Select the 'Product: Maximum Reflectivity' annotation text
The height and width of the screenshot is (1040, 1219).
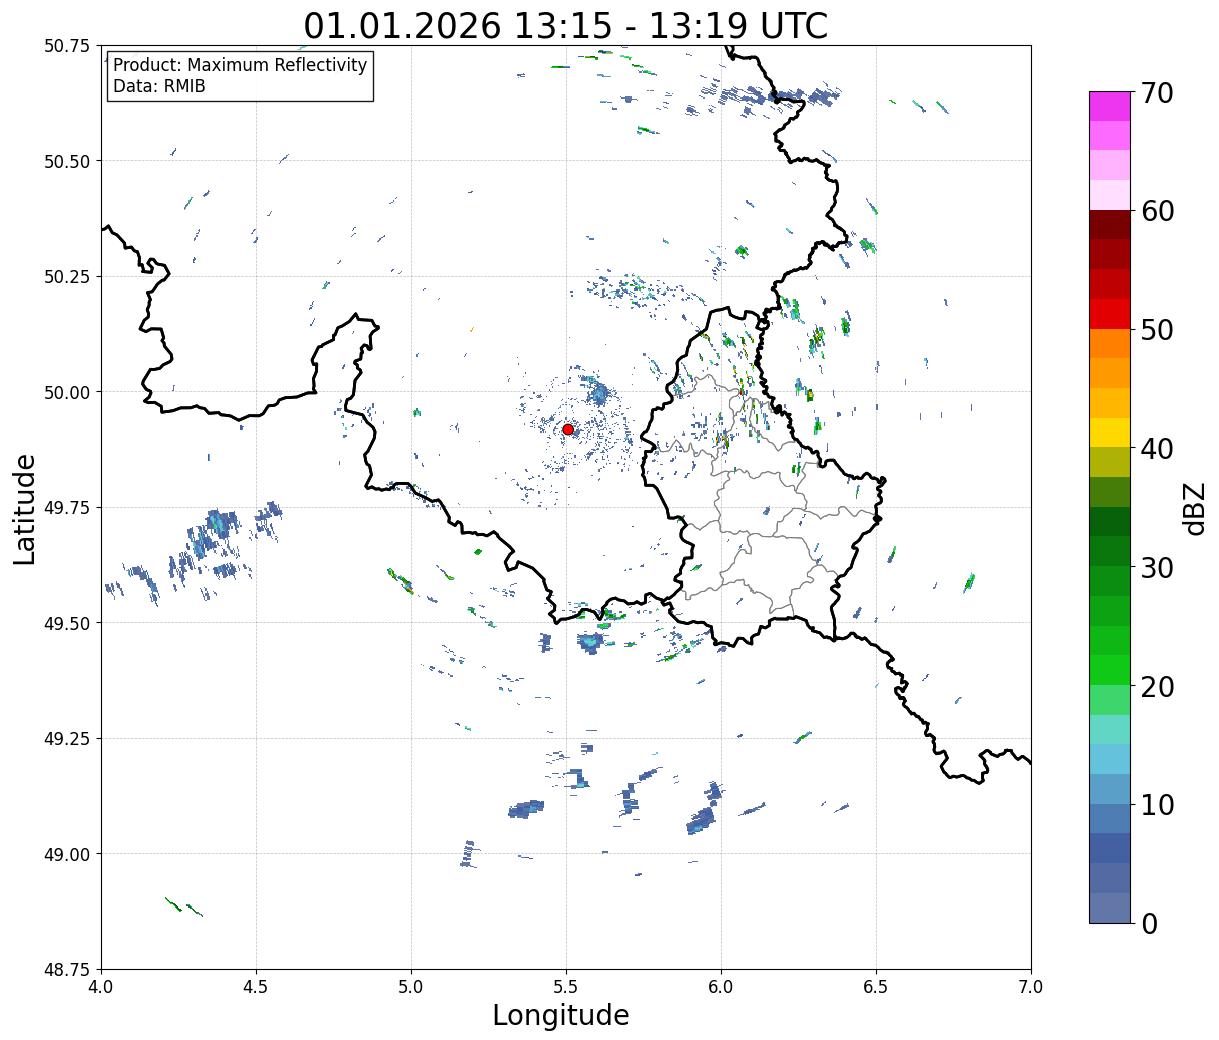pos(240,65)
